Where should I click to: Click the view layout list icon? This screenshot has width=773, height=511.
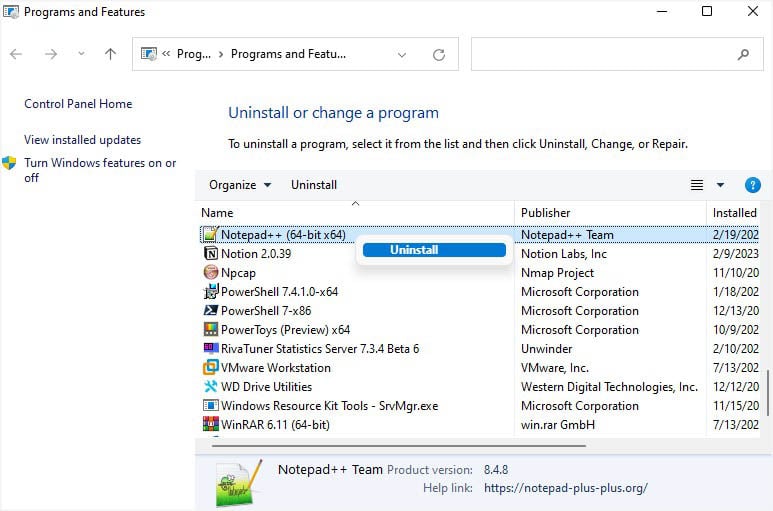pyautogui.click(x=697, y=185)
